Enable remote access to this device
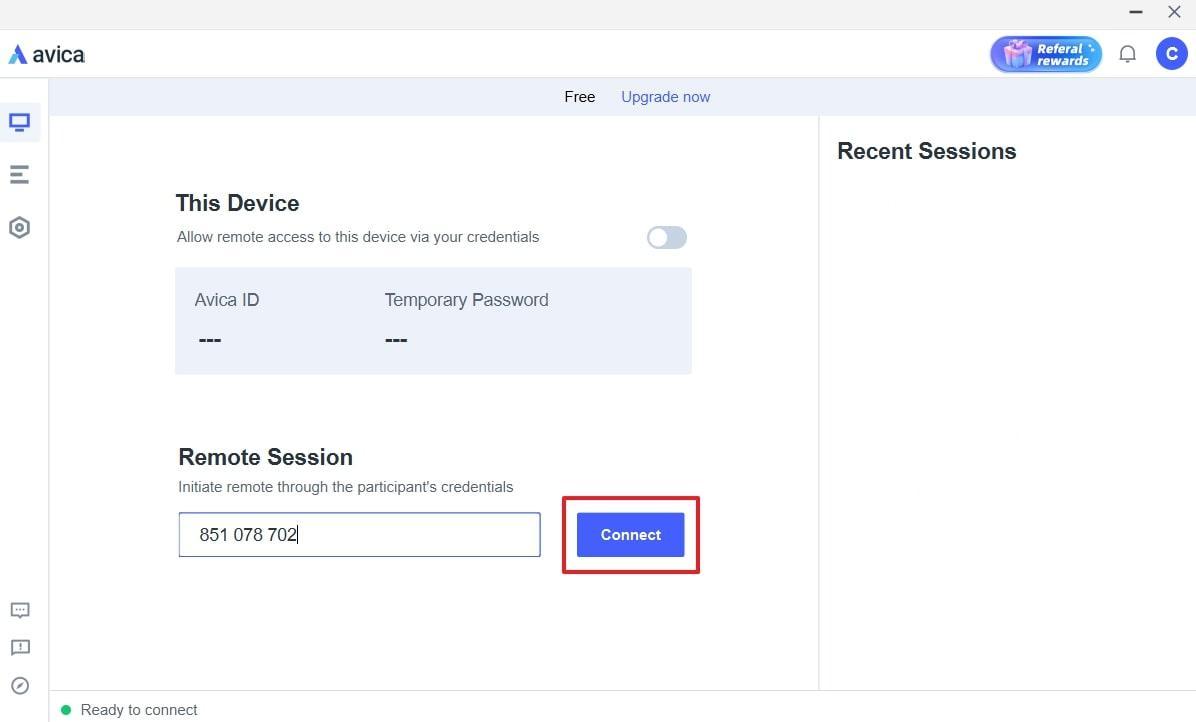 pos(666,237)
